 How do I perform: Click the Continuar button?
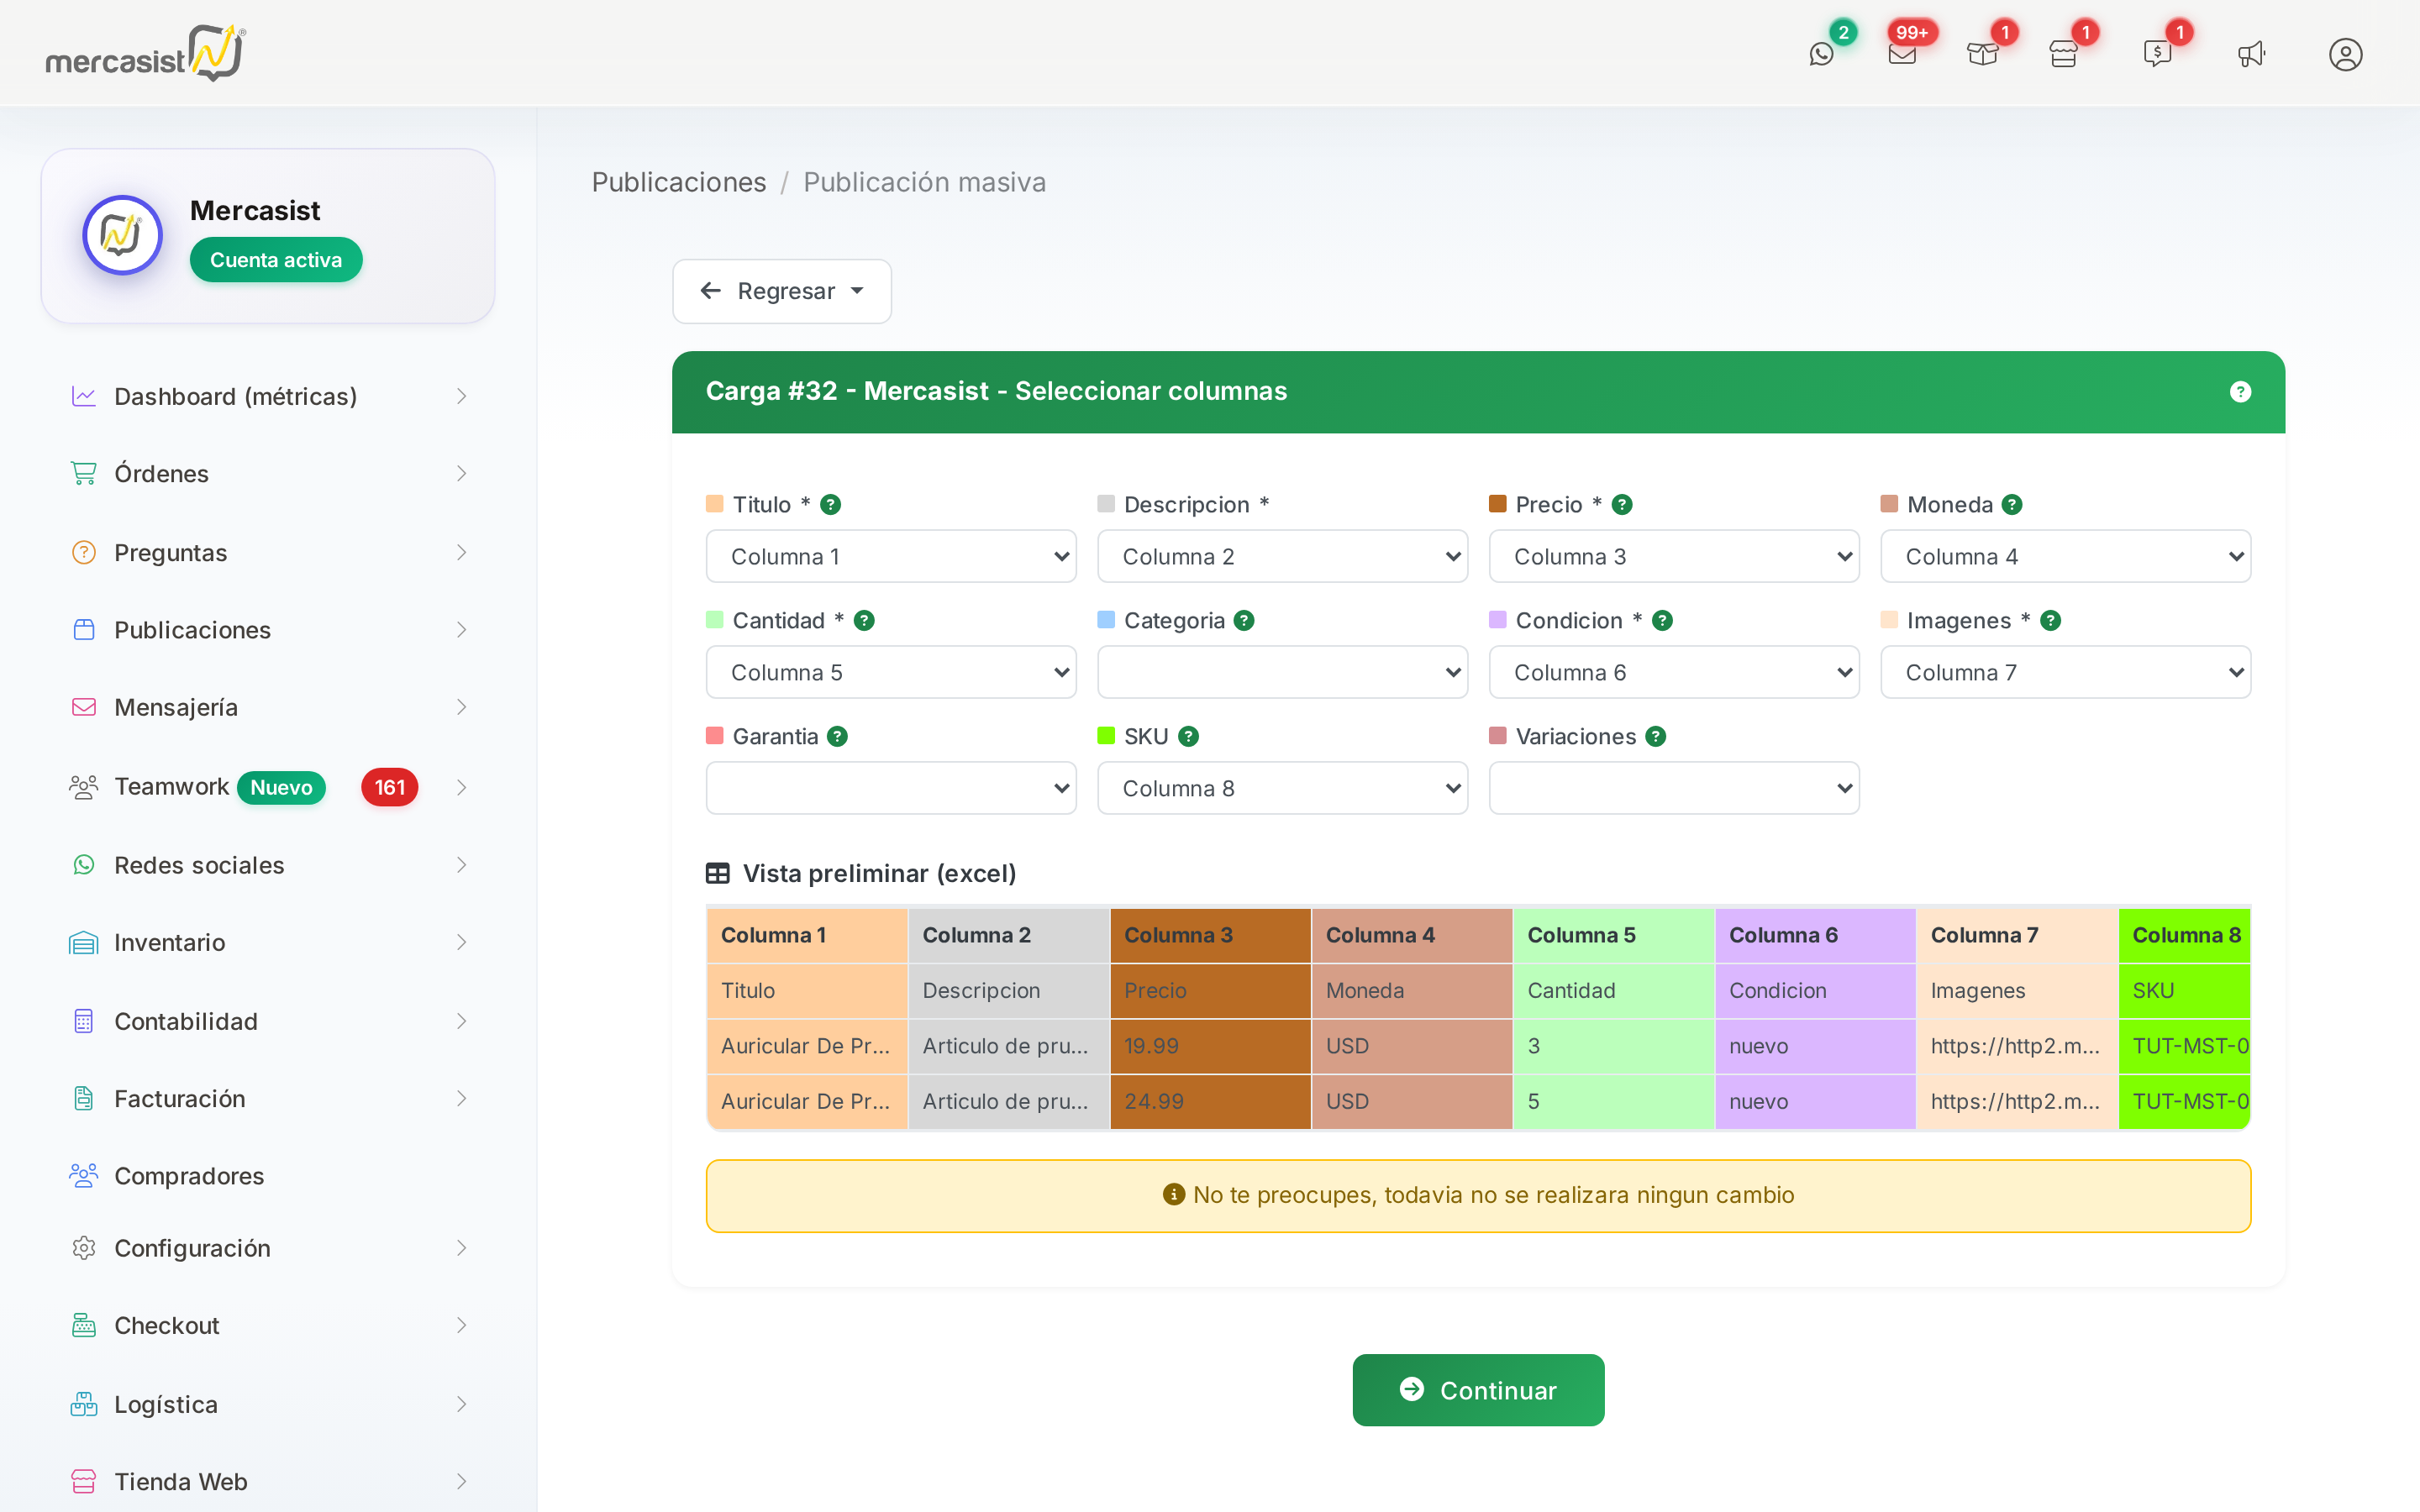[x=1478, y=1390]
